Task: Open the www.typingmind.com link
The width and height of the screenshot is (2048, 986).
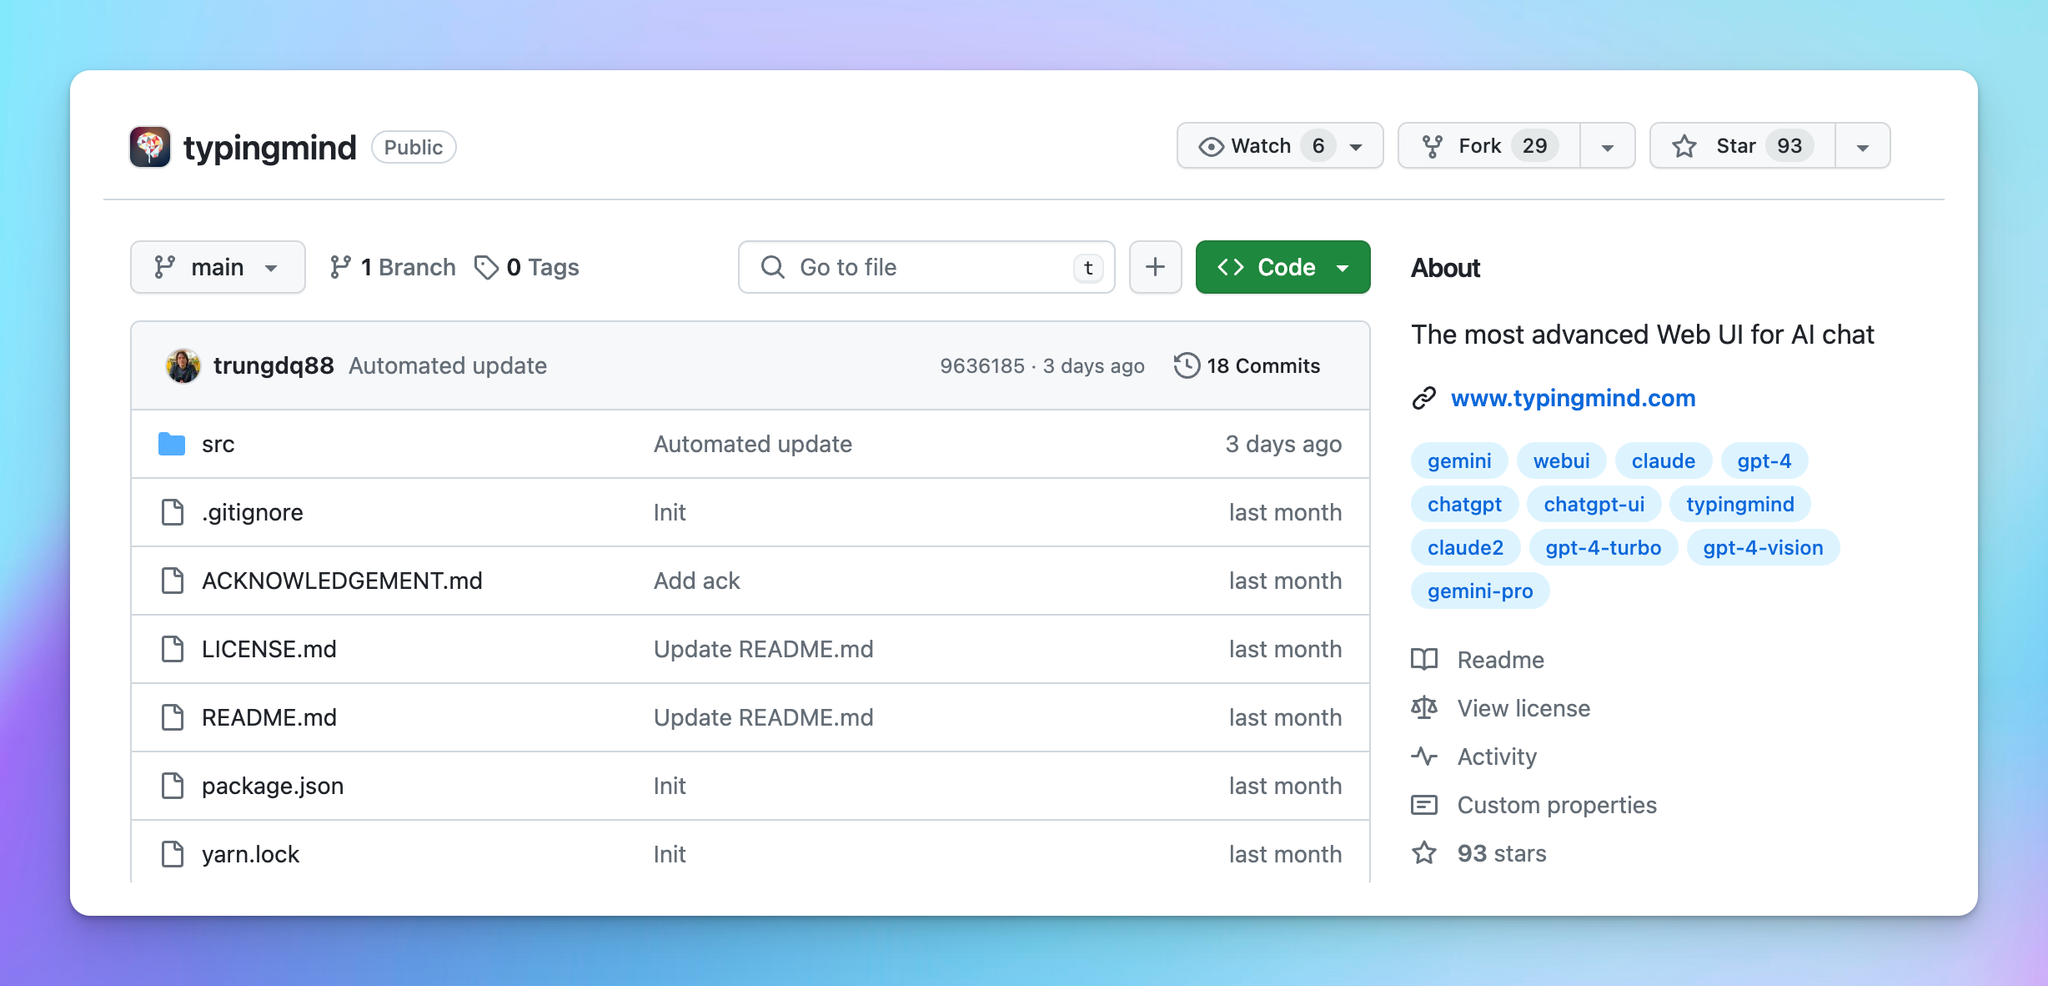Action: point(1573,398)
